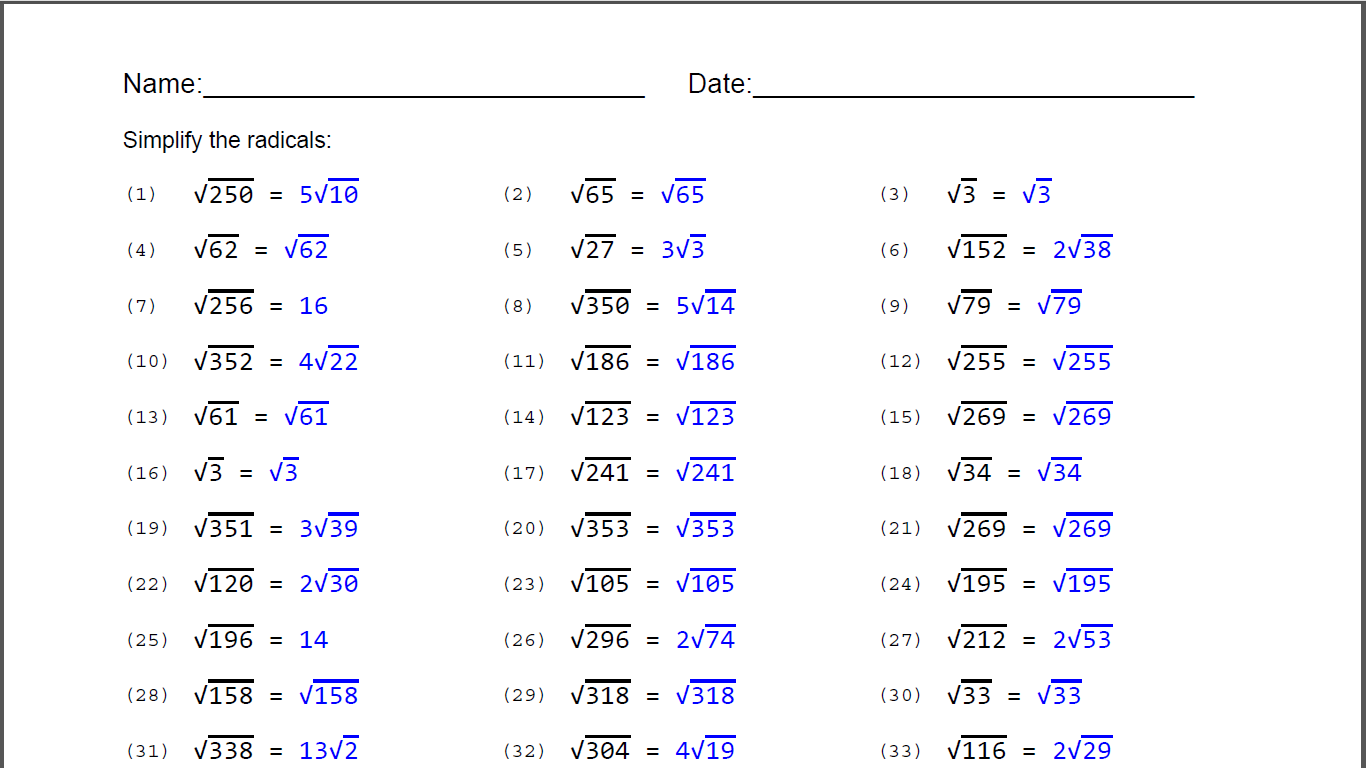Click the black radical √158
Viewport: 1366px width, 768px height.
(224, 695)
